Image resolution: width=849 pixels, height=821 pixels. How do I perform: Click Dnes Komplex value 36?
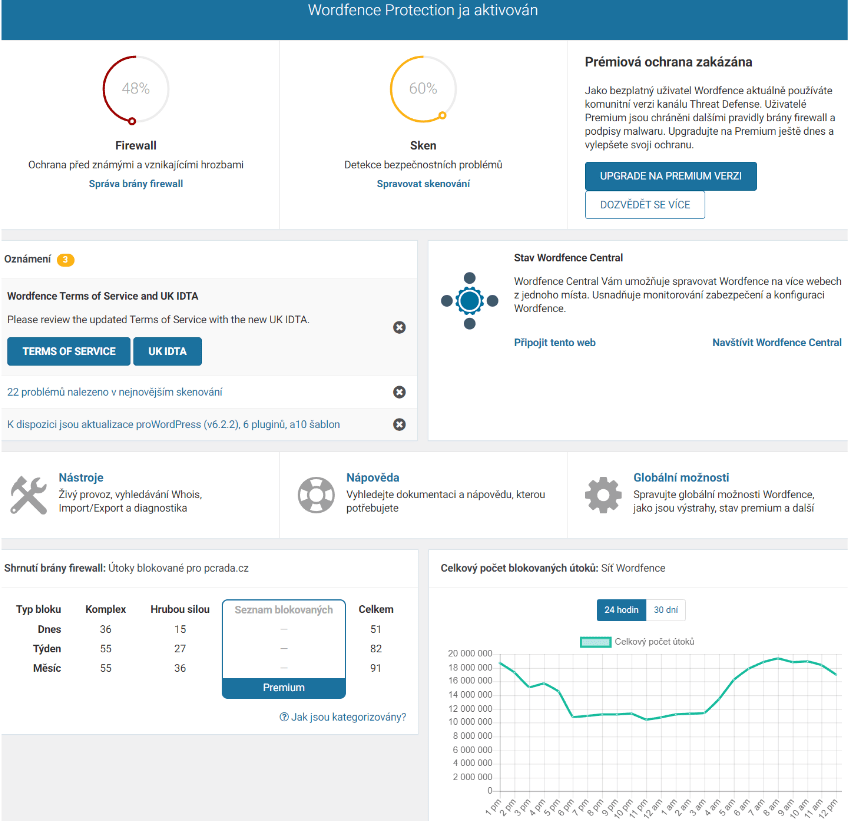[106, 629]
